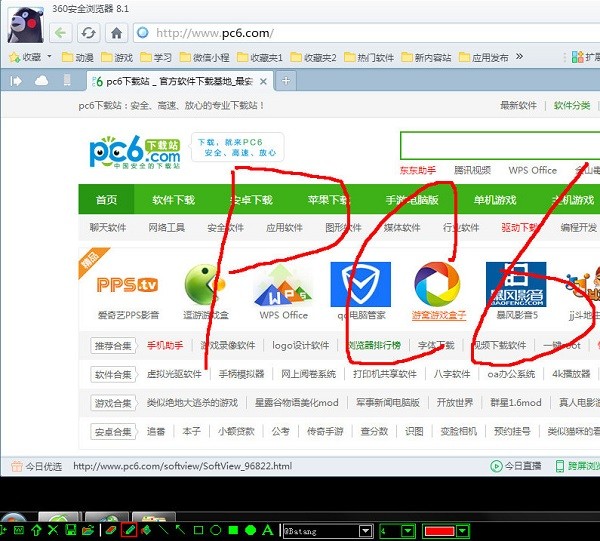
Task: Select the hollow ellipse tool
Action: pyautogui.click(x=216, y=530)
